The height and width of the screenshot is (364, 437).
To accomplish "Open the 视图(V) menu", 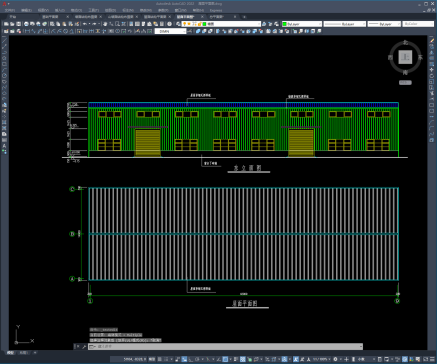I will point(43,10).
